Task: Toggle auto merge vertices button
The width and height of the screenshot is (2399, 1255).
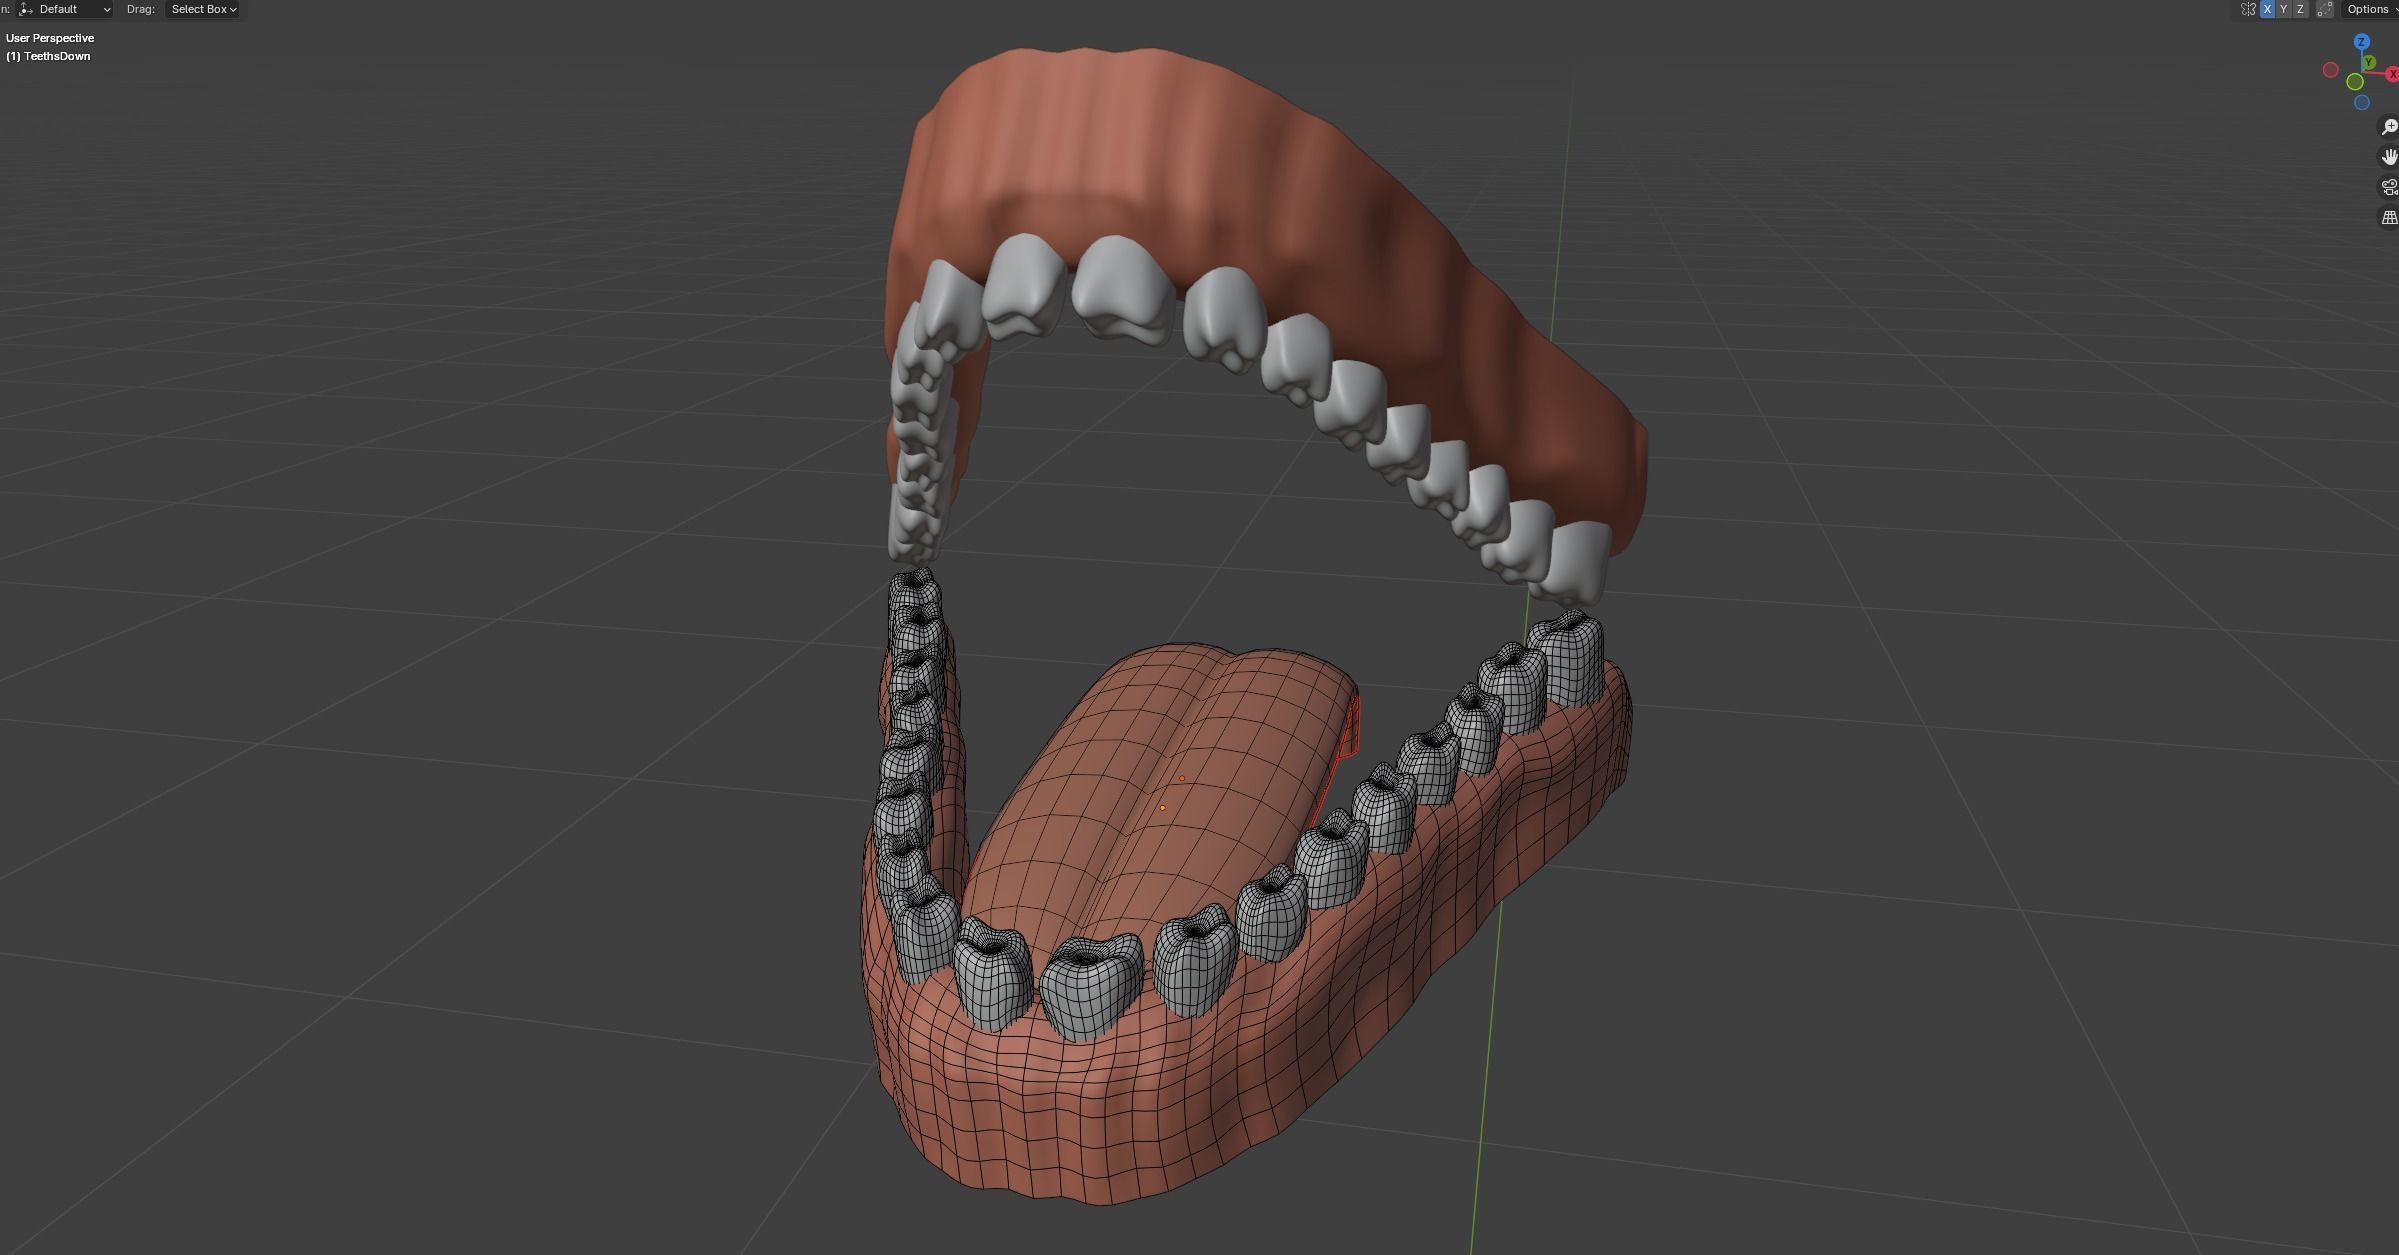Action: 2325,9
